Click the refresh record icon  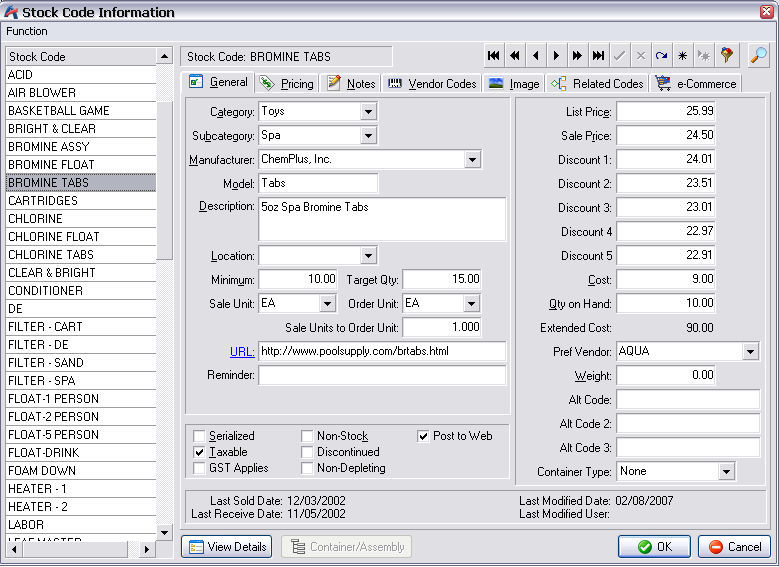tap(661, 56)
